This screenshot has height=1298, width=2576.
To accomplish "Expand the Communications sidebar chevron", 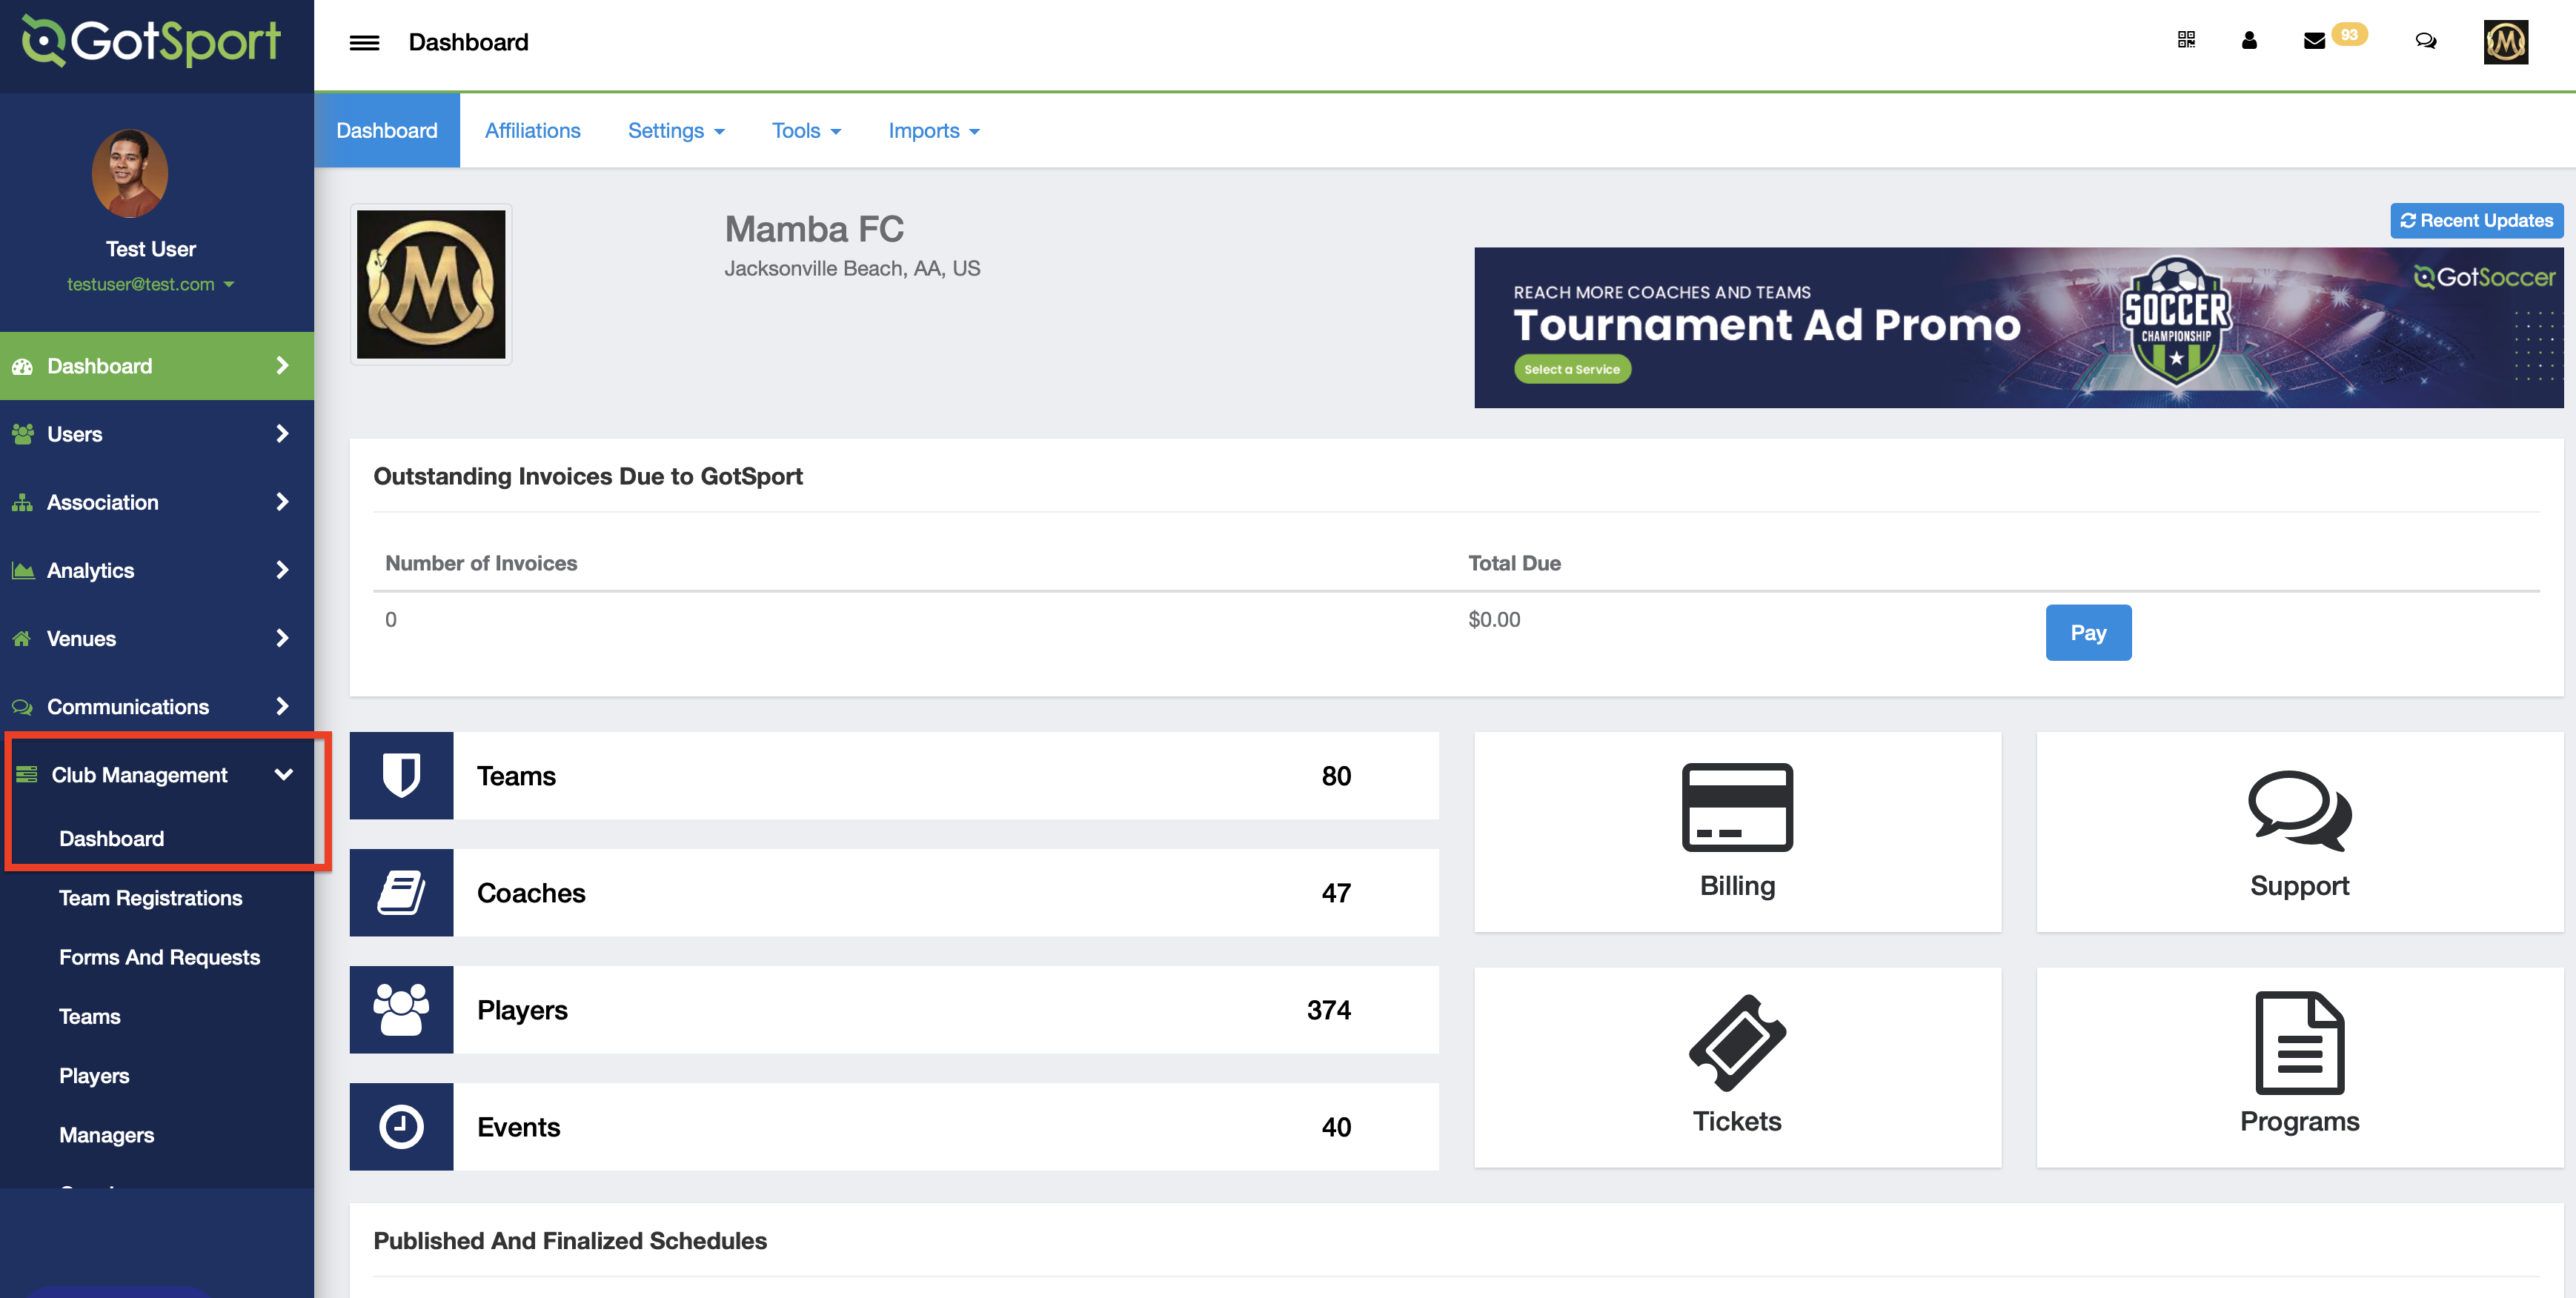I will (282, 705).
